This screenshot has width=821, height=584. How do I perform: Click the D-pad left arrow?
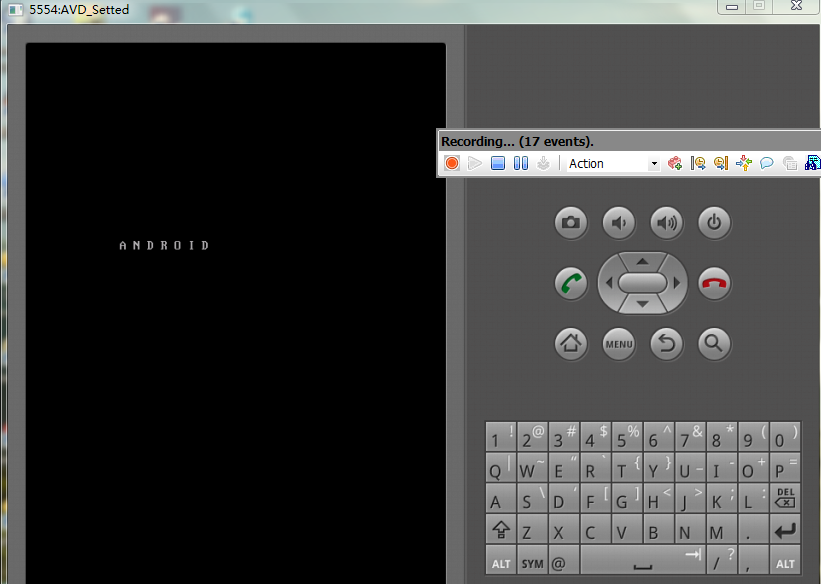coord(608,283)
